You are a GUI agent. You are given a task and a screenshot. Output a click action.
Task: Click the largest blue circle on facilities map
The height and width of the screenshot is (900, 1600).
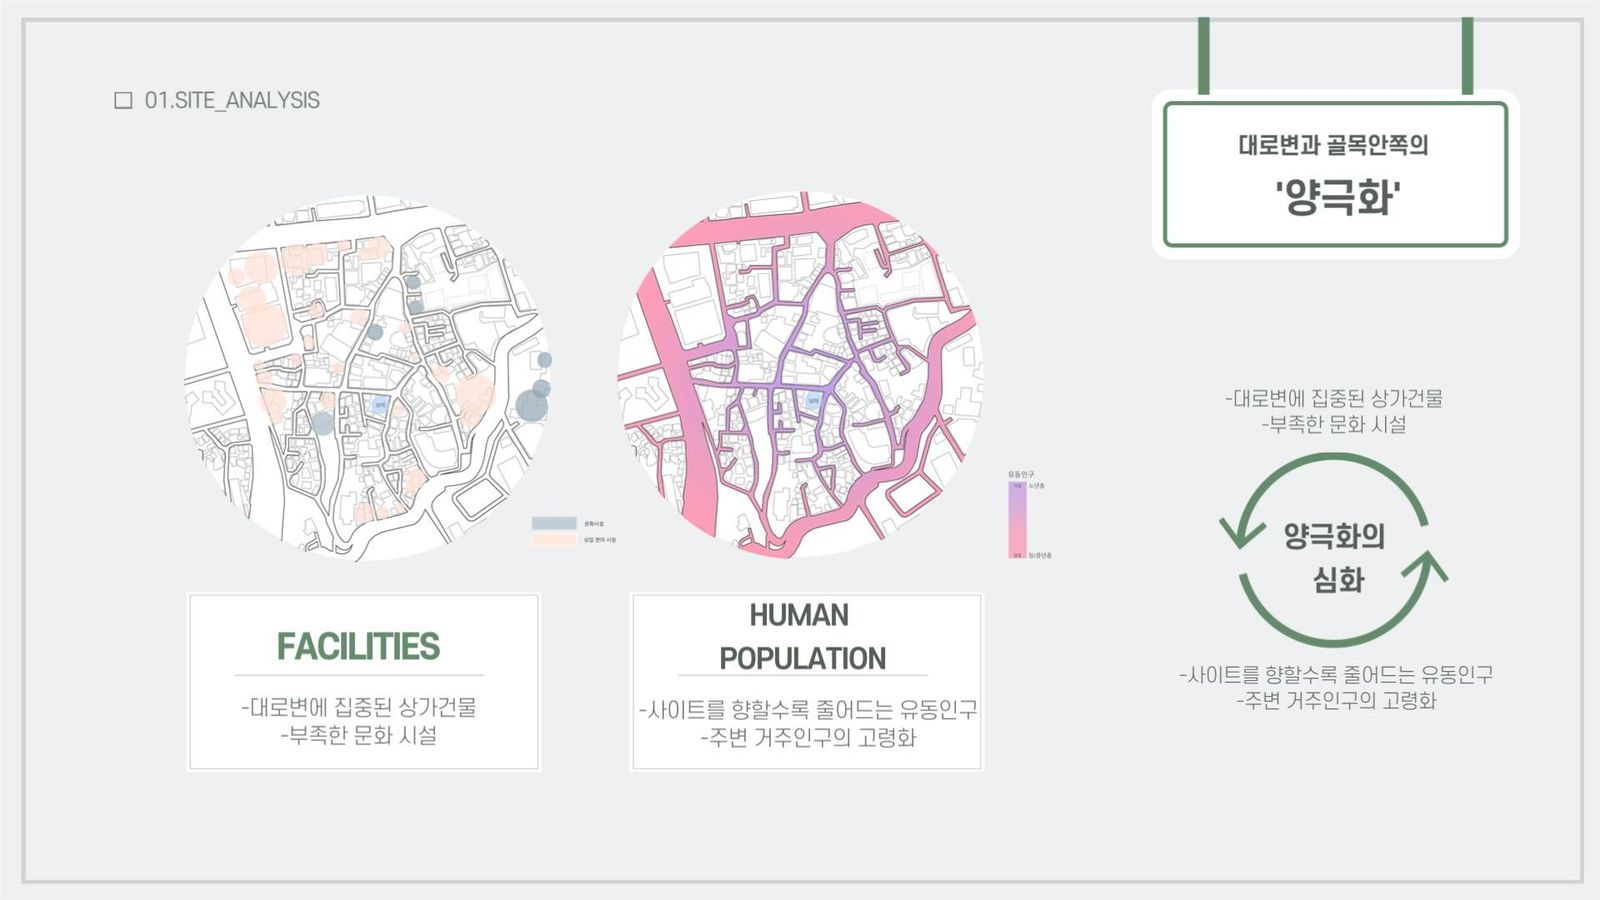pyautogui.click(x=532, y=405)
